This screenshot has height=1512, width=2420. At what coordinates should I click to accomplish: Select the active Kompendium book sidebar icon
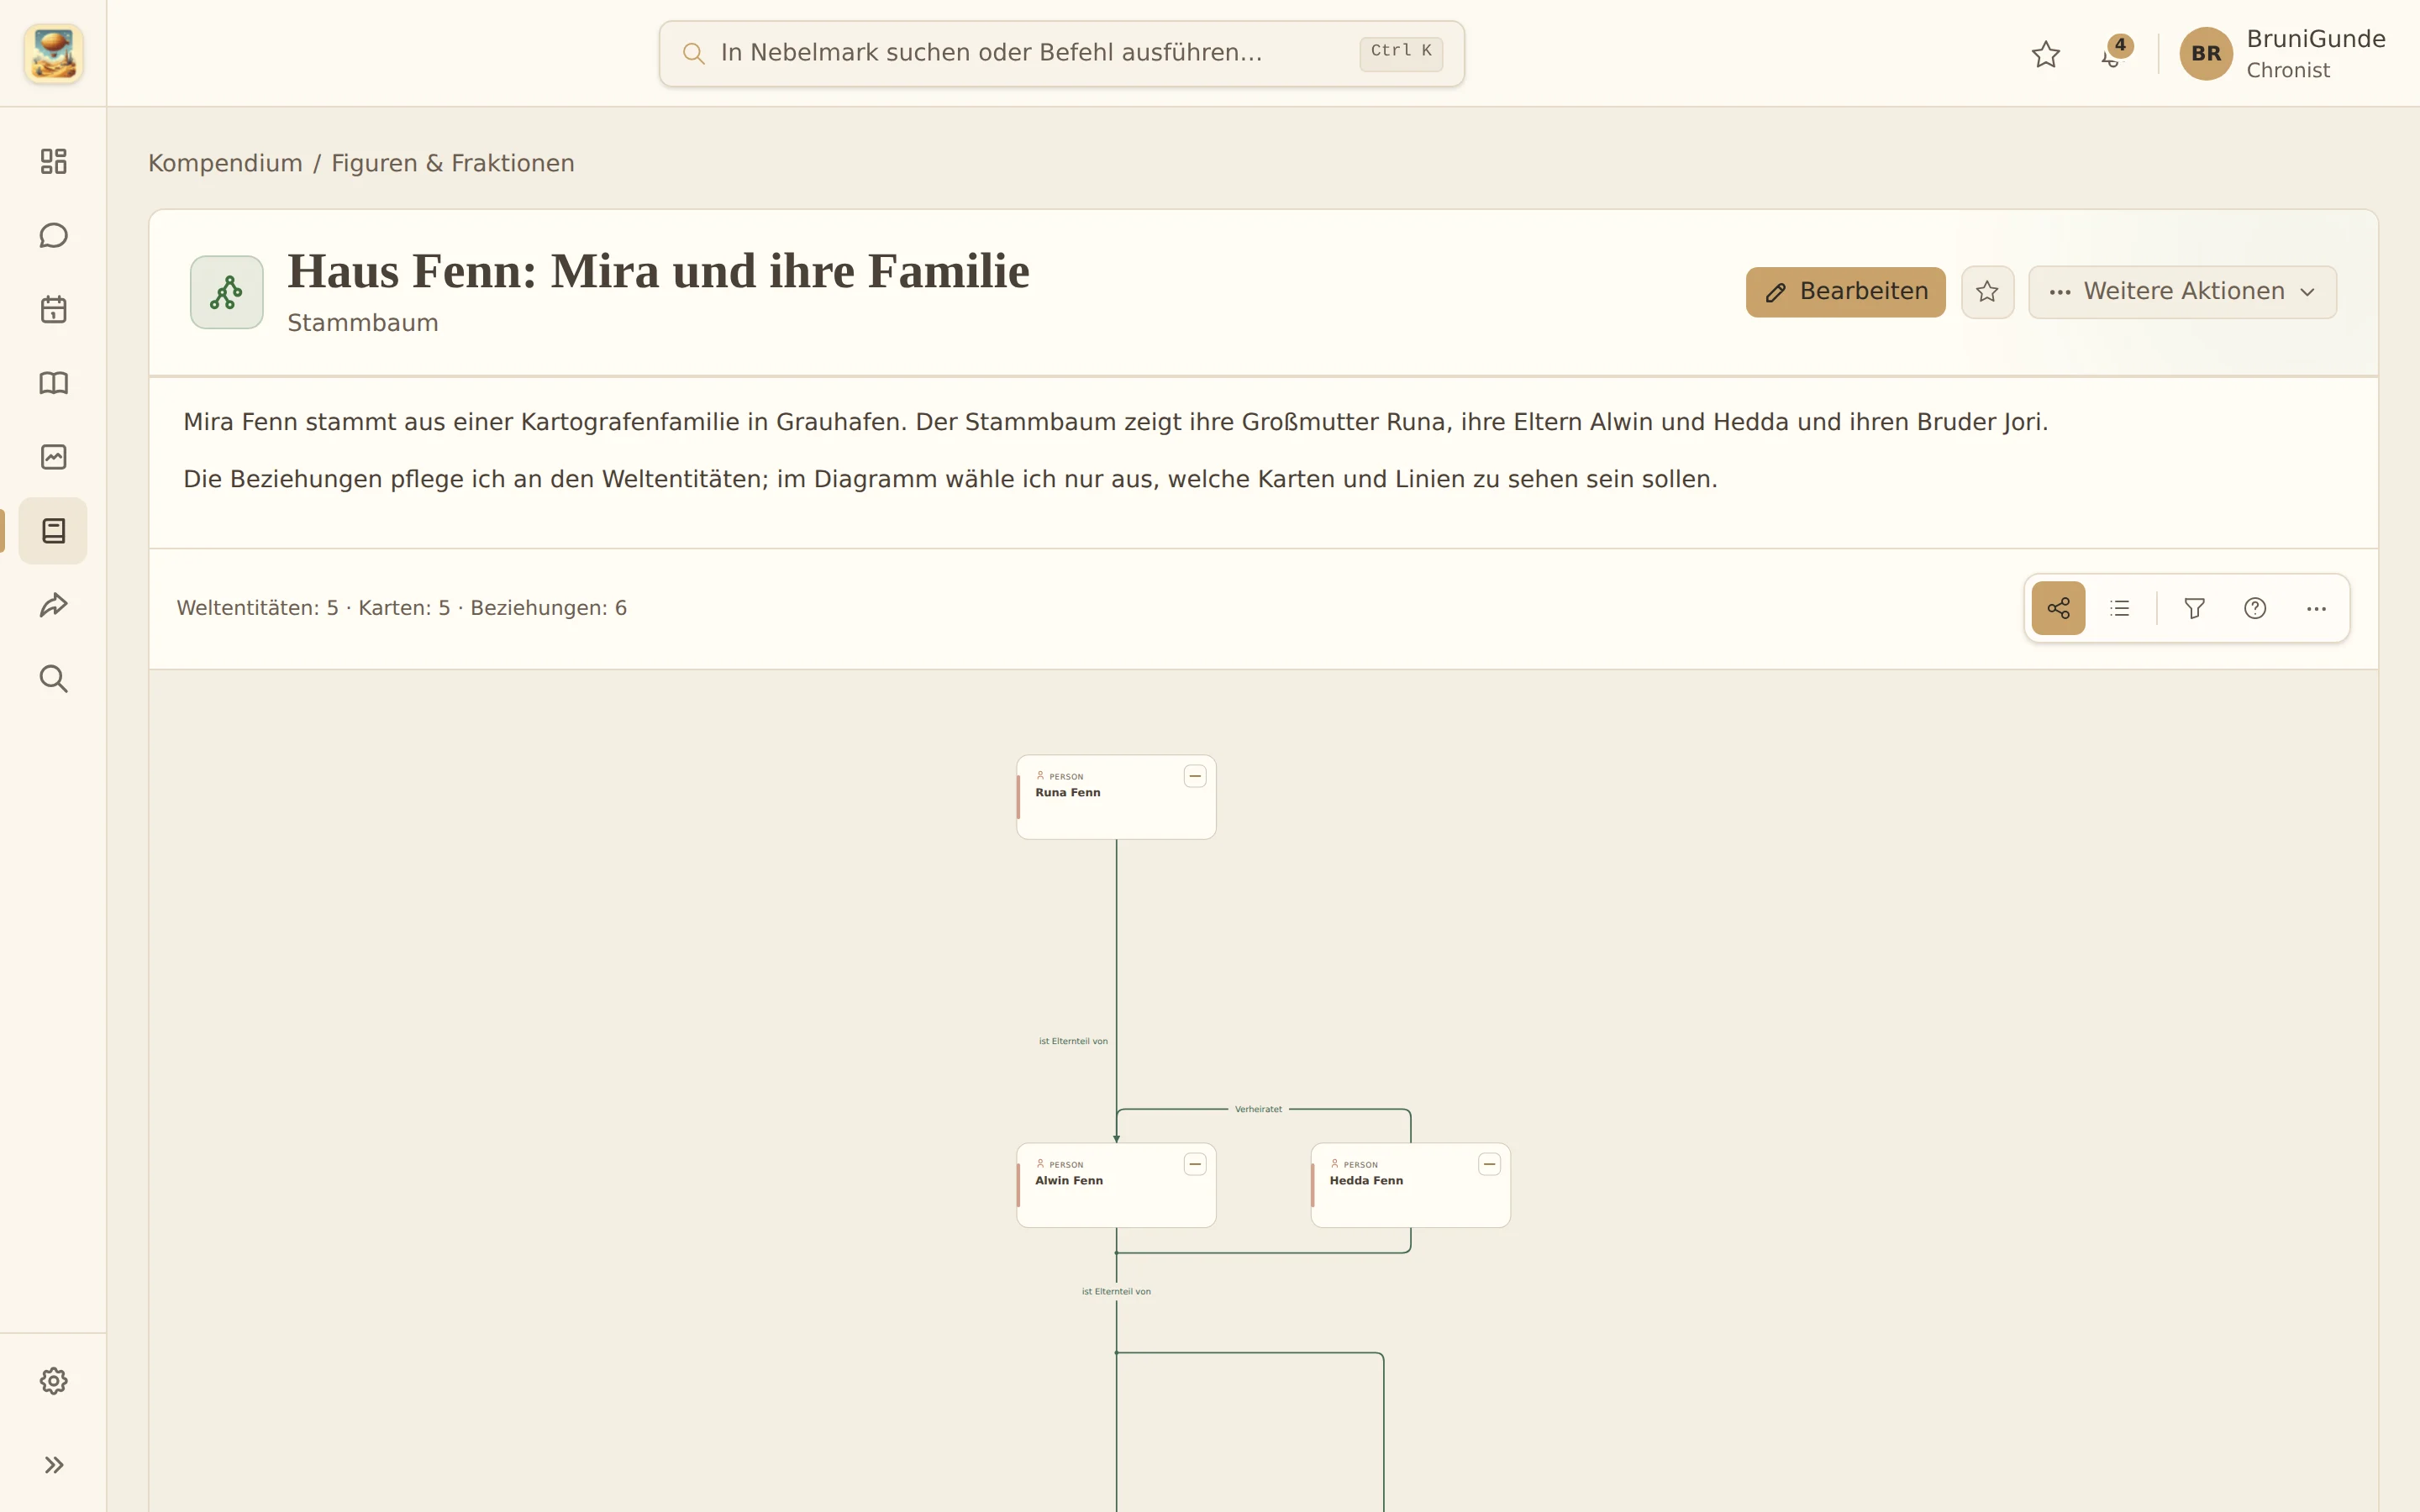tap(53, 531)
